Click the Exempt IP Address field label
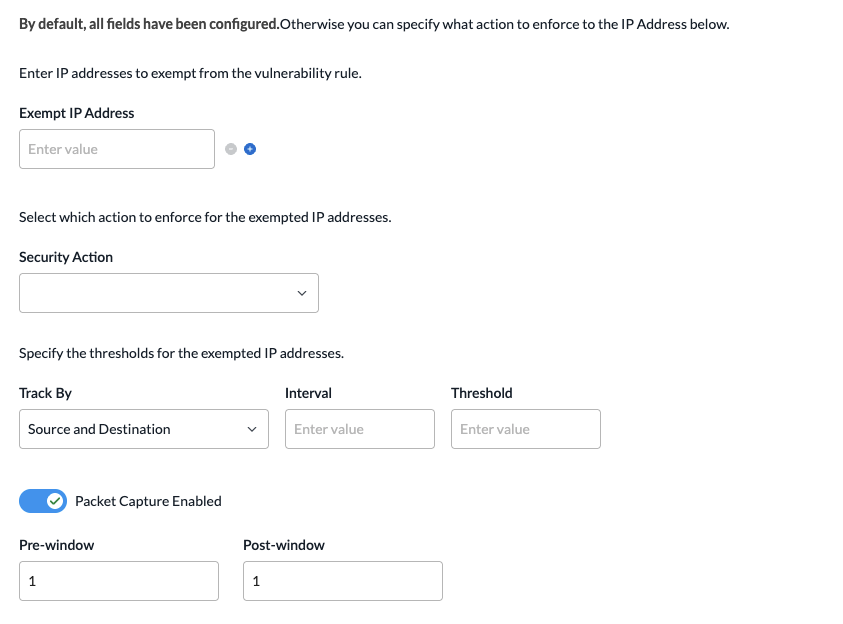Screen dimensions: 843x624 pyautogui.click(x=77, y=113)
